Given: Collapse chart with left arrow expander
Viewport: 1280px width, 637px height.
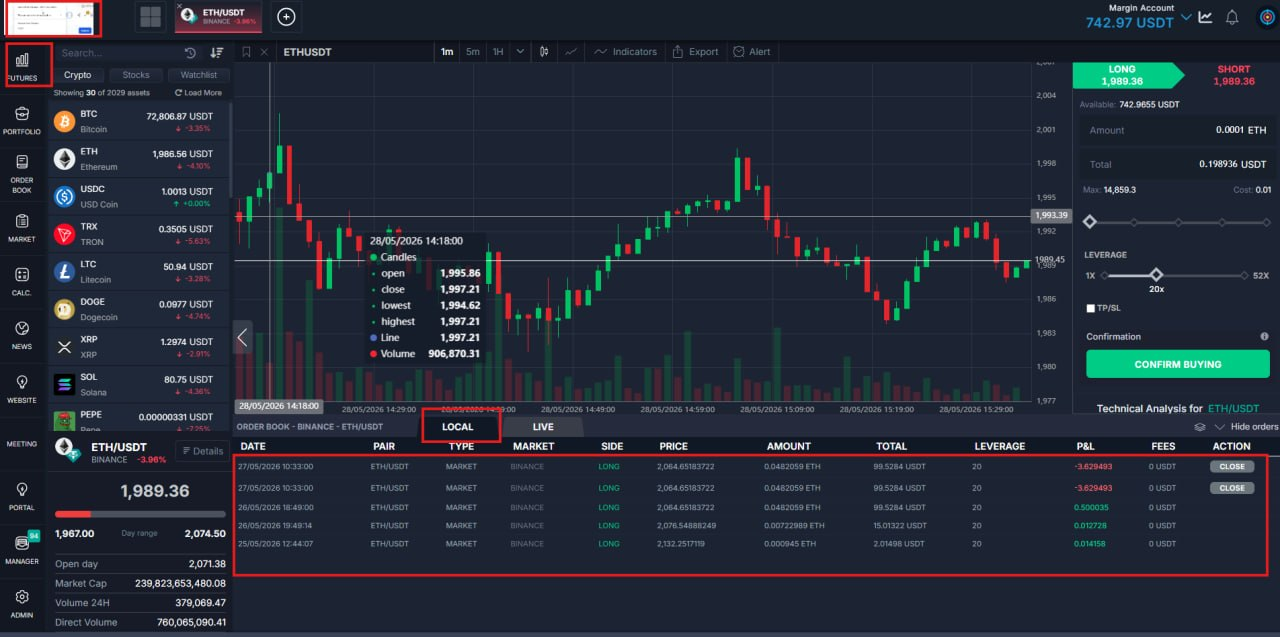Looking at the screenshot, I should point(242,337).
